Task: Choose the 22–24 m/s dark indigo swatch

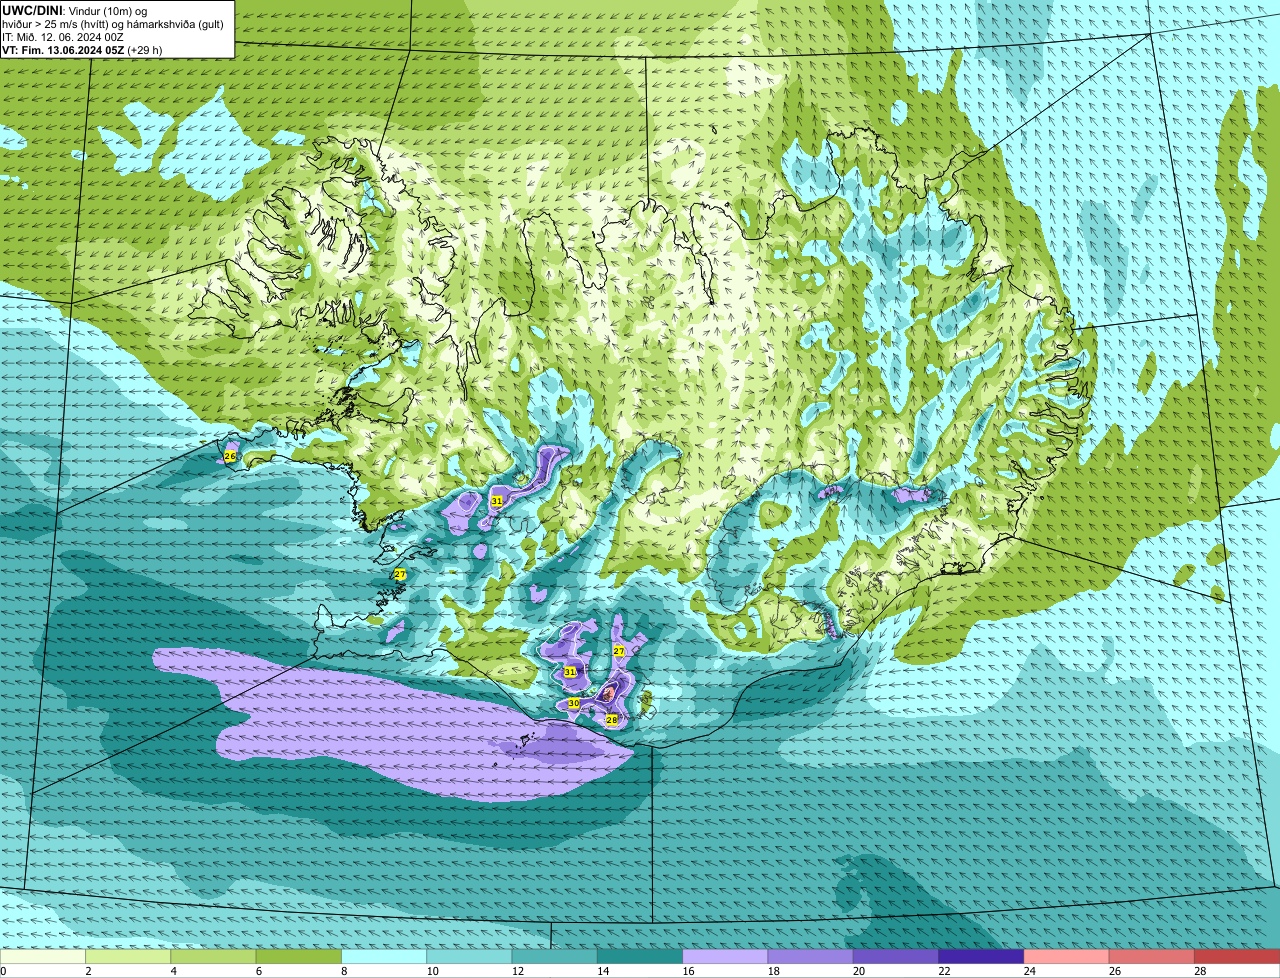Action: [x=981, y=956]
